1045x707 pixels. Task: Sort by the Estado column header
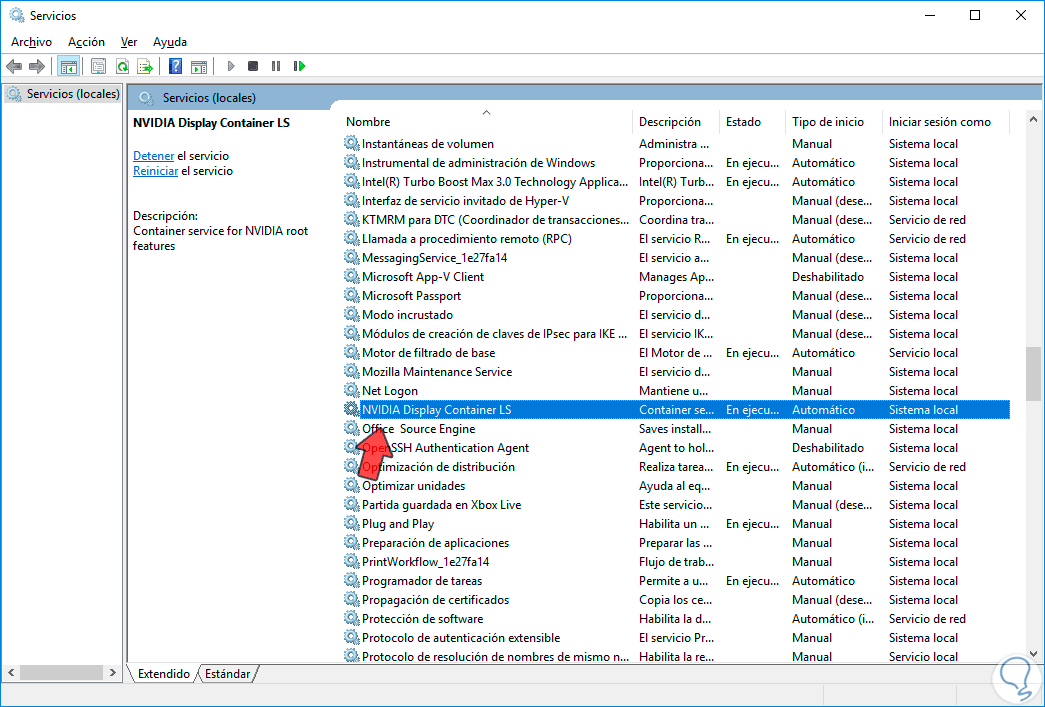click(x=752, y=121)
